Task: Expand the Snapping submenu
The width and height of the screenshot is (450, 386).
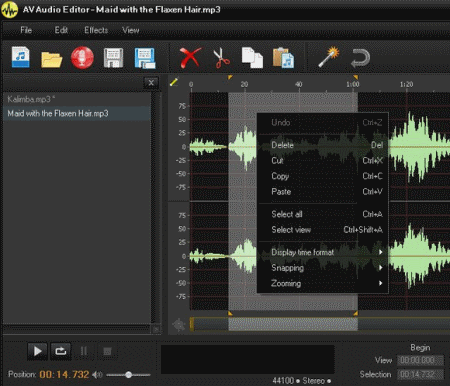Action: tap(322, 268)
